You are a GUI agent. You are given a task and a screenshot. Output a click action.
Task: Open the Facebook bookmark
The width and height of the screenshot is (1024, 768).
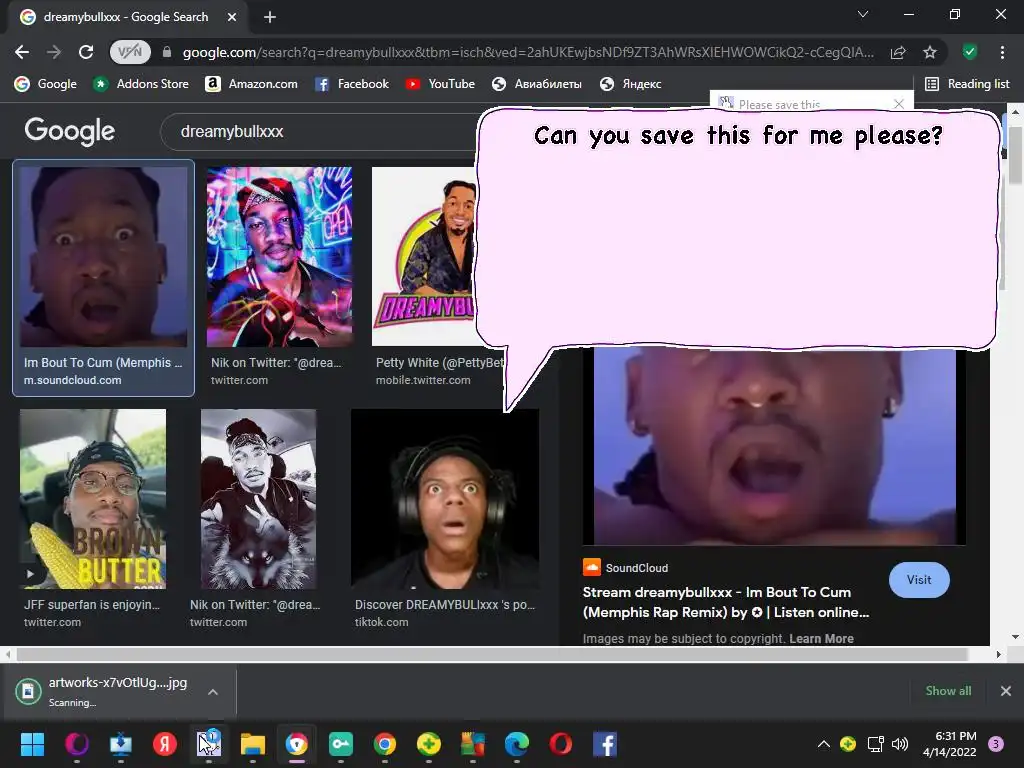352,84
